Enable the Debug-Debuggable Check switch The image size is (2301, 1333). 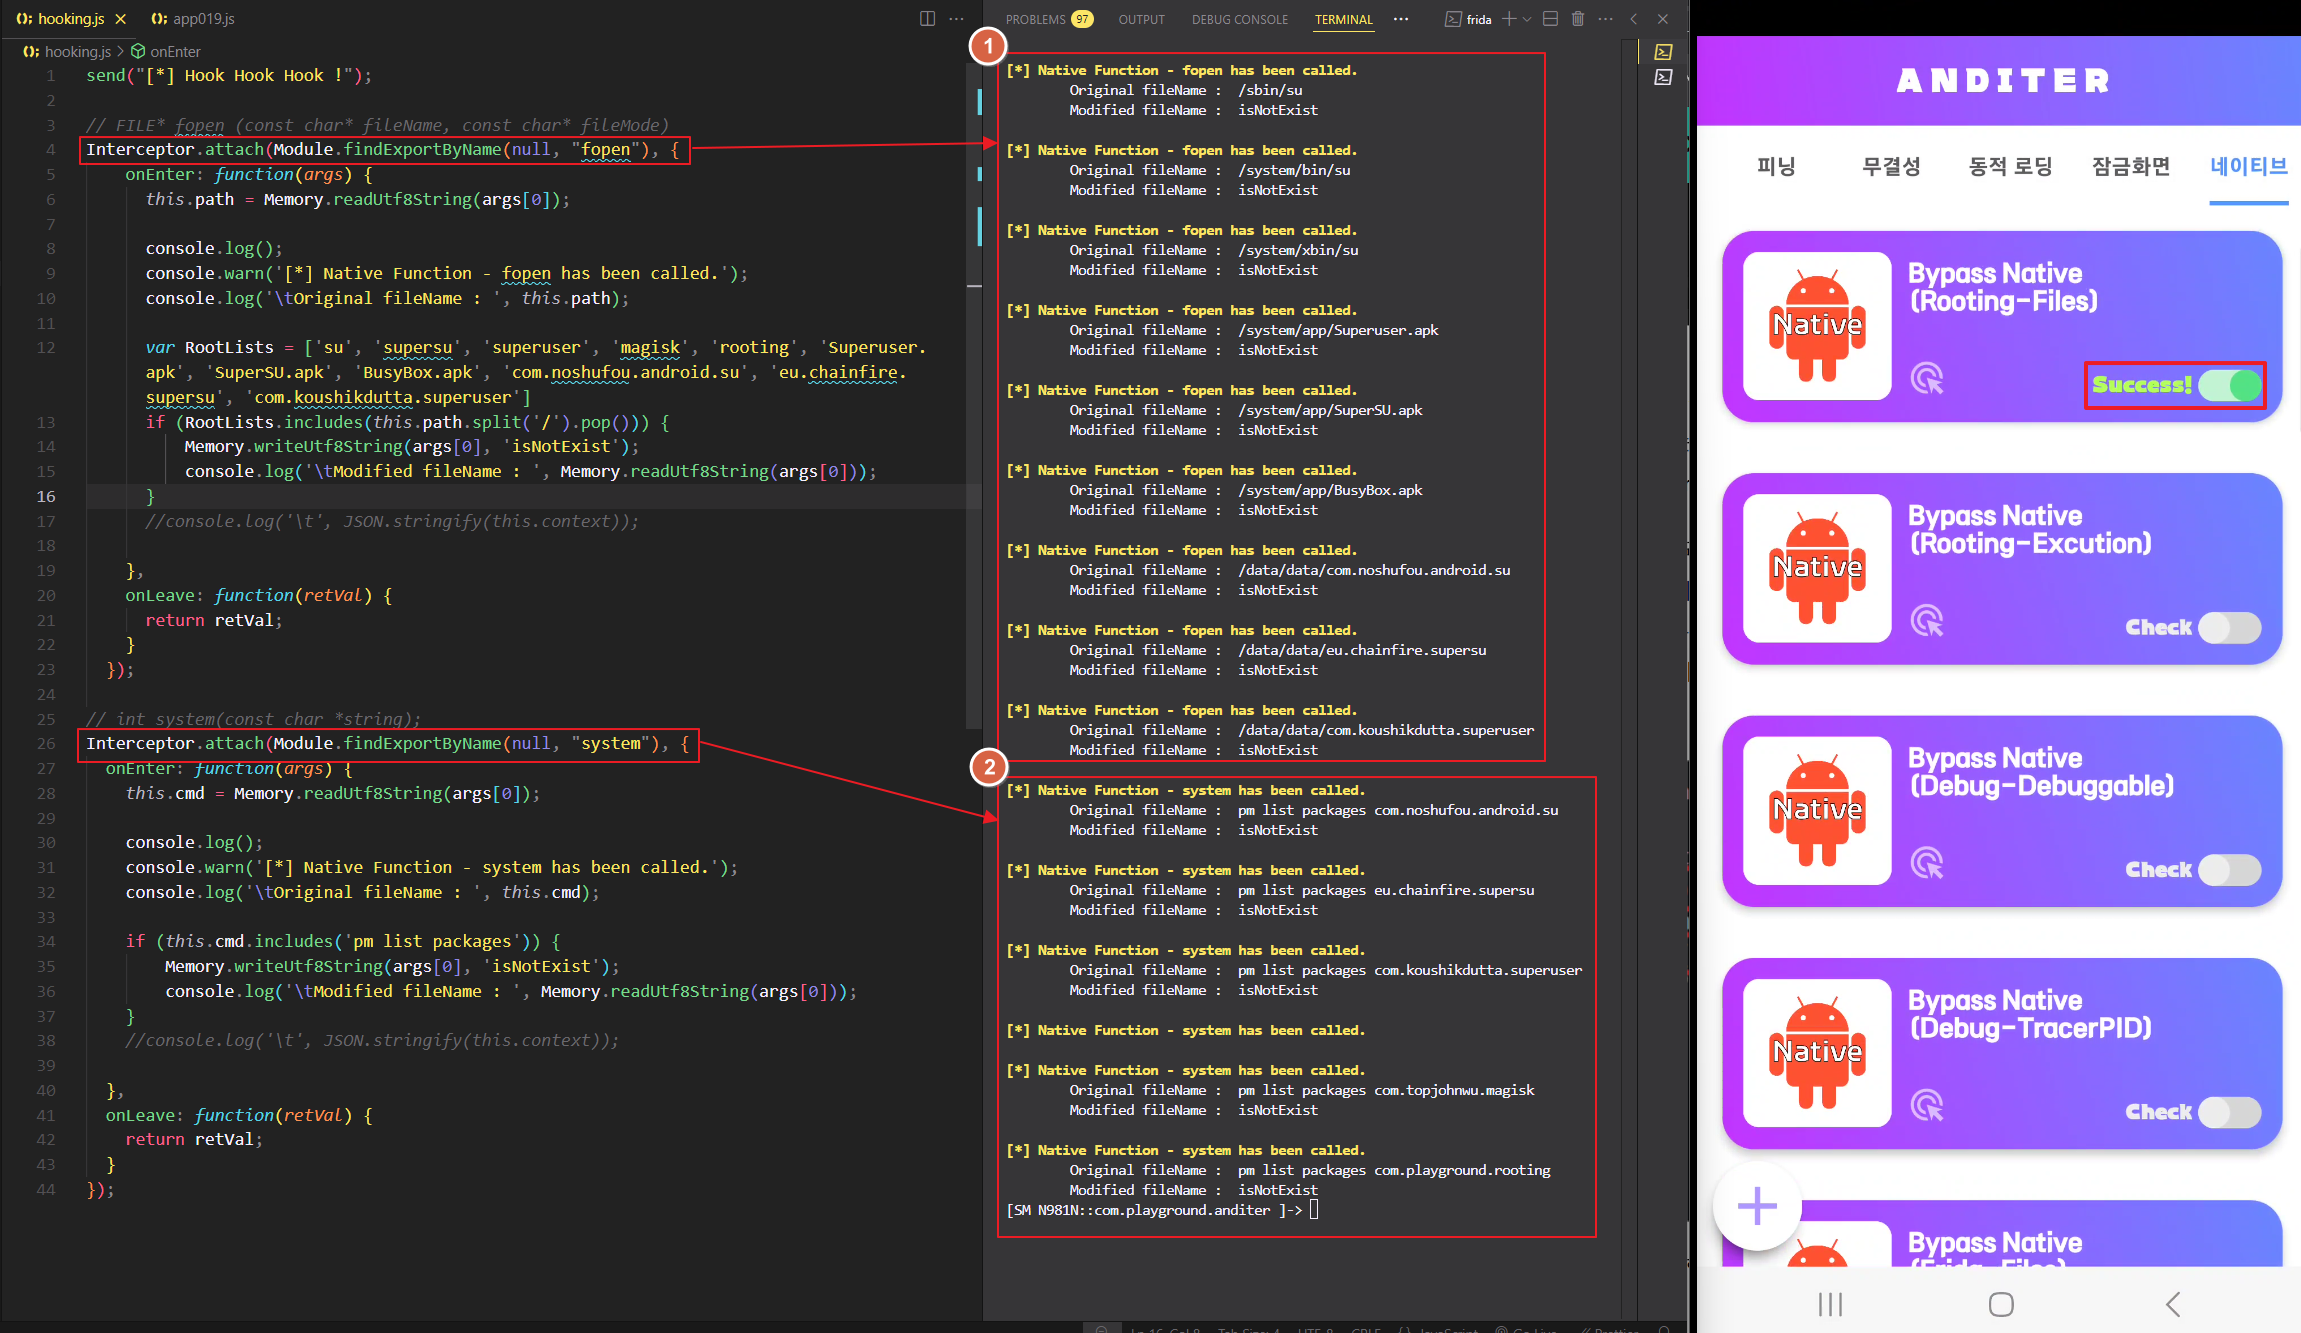[x=2231, y=870]
